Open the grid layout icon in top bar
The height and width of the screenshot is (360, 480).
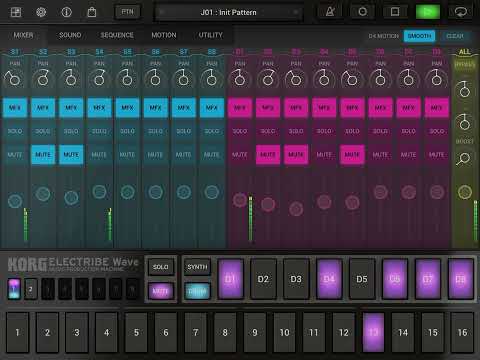pyautogui.click(x=16, y=12)
